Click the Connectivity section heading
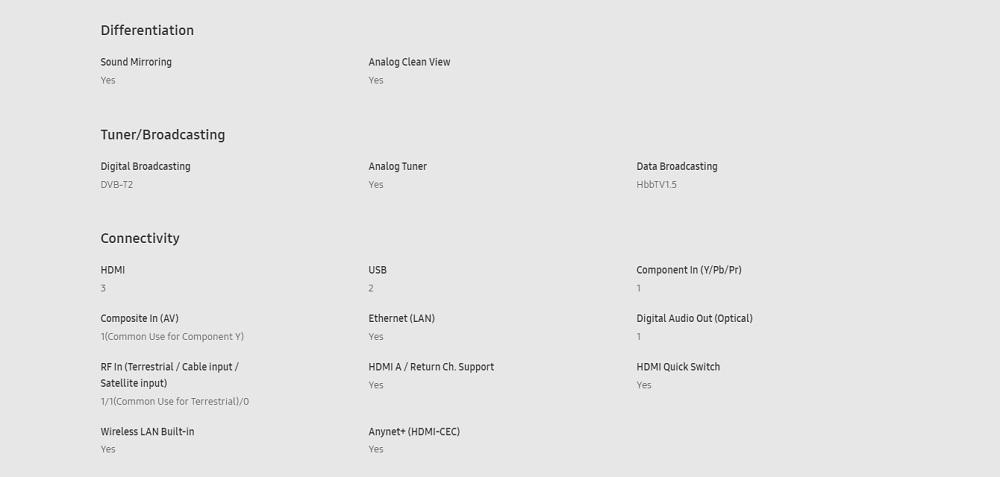The width and height of the screenshot is (1000, 477). (x=140, y=238)
